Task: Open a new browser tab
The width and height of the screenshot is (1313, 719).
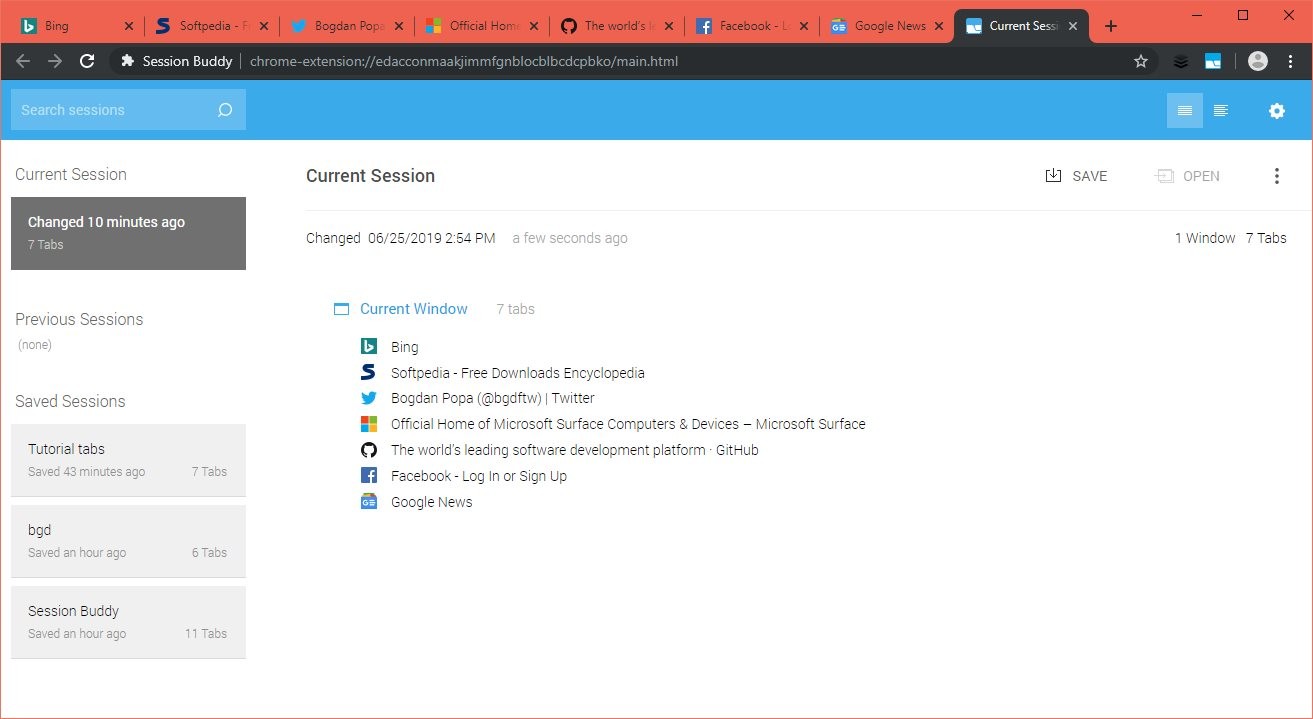Action: pyautogui.click(x=1110, y=26)
